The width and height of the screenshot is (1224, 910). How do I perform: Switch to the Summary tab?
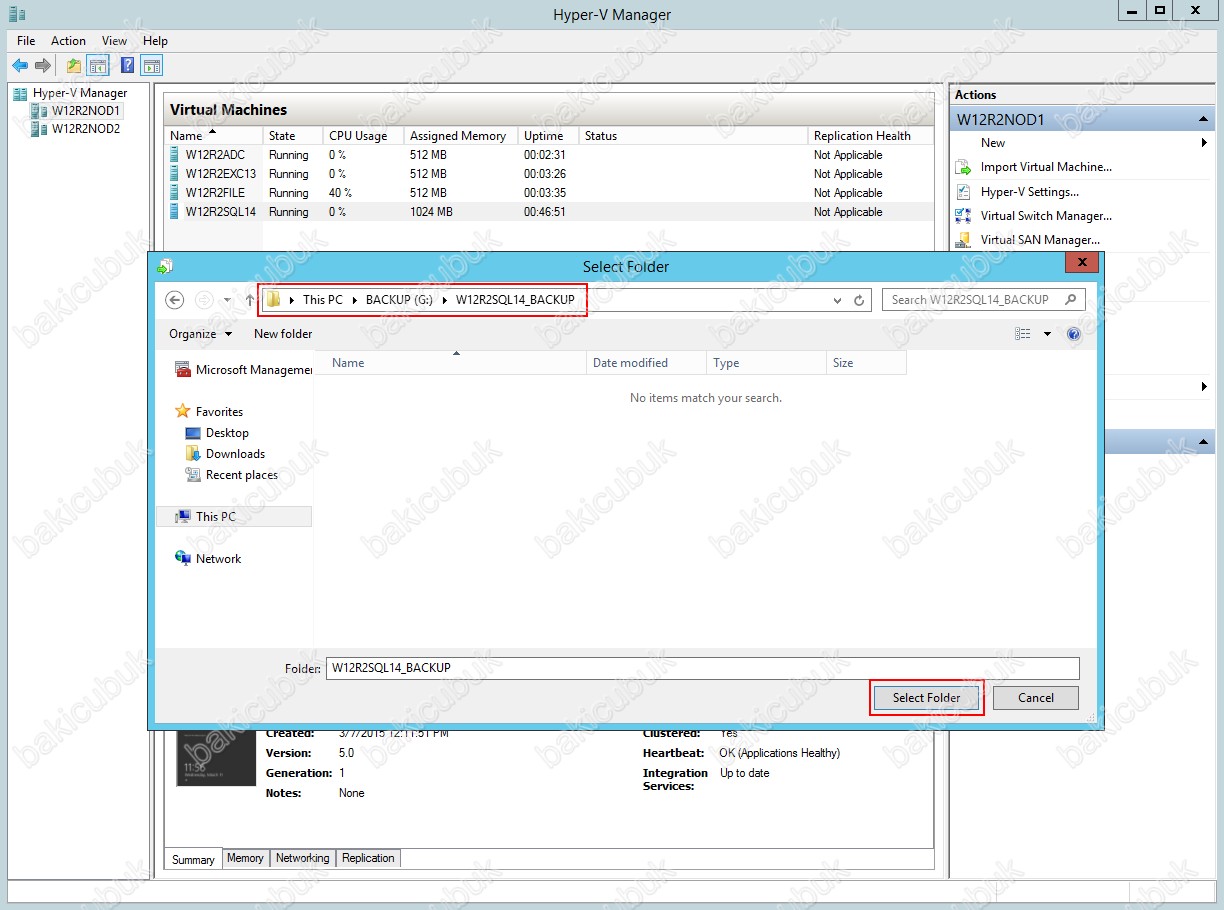point(193,859)
